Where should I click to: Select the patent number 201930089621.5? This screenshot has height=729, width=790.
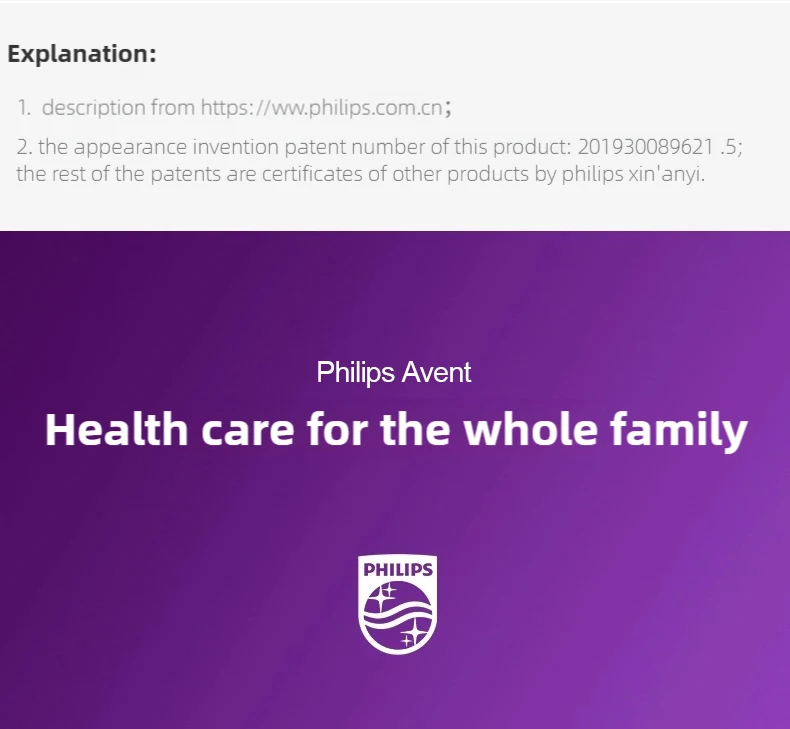(657, 147)
